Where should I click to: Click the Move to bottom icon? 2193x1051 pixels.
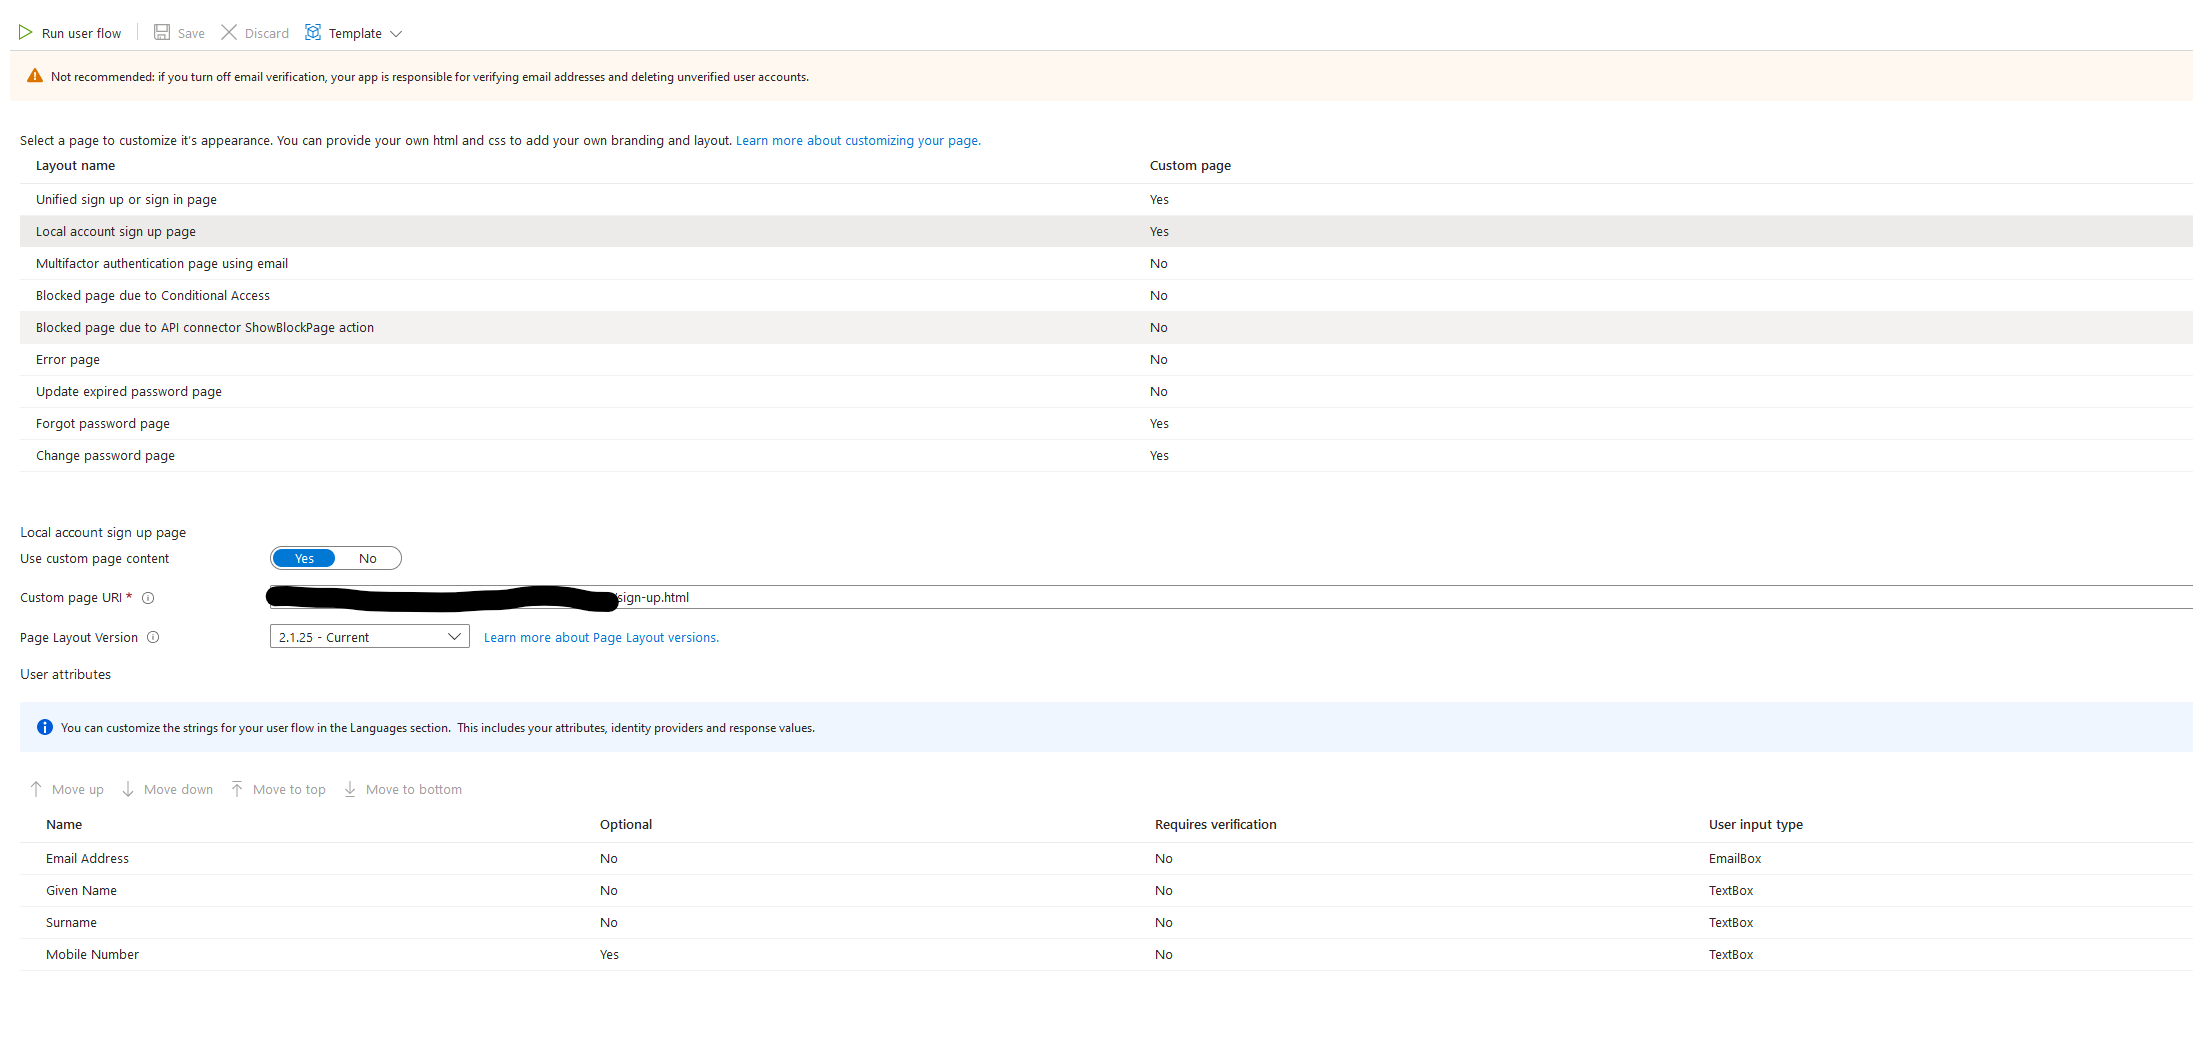pyautogui.click(x=349, y=789)
